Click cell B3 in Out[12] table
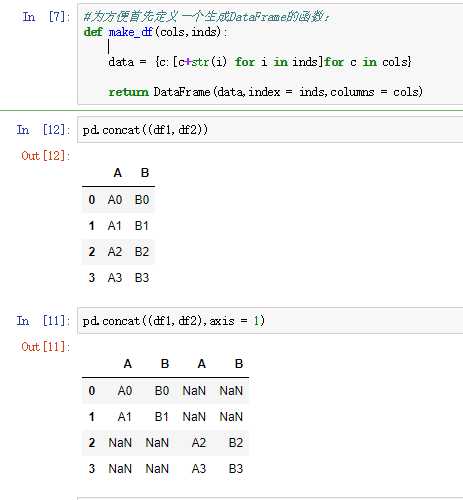Screen dimensions: 463x500 (x=142, y=278)
